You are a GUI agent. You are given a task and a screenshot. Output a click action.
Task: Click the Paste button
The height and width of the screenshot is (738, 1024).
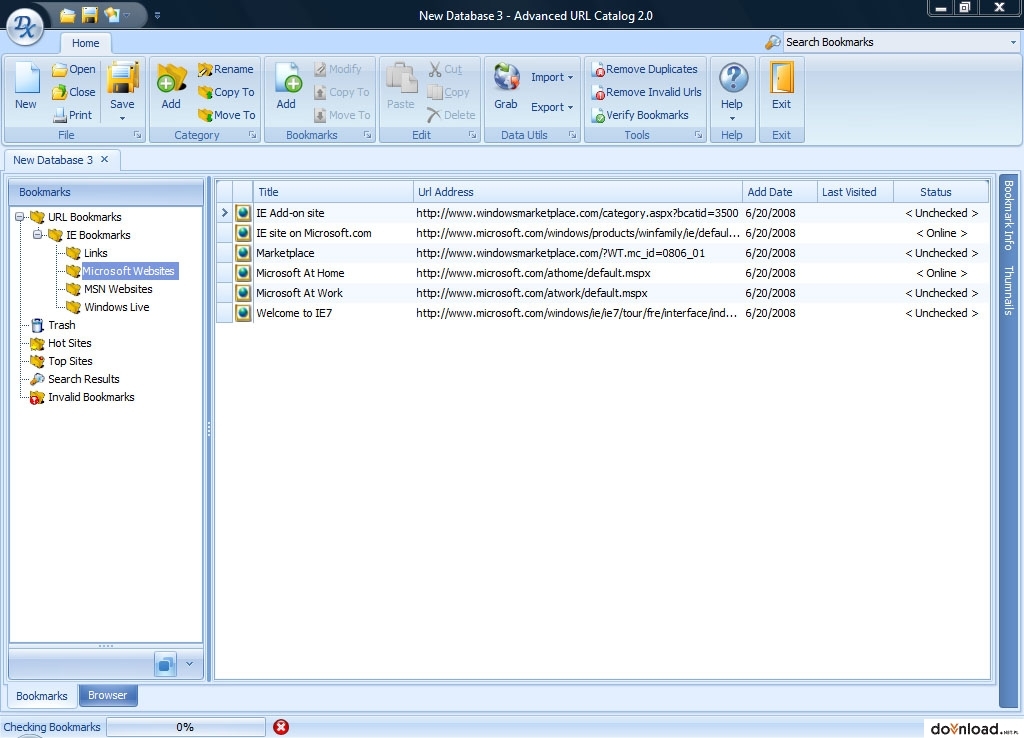400,86
